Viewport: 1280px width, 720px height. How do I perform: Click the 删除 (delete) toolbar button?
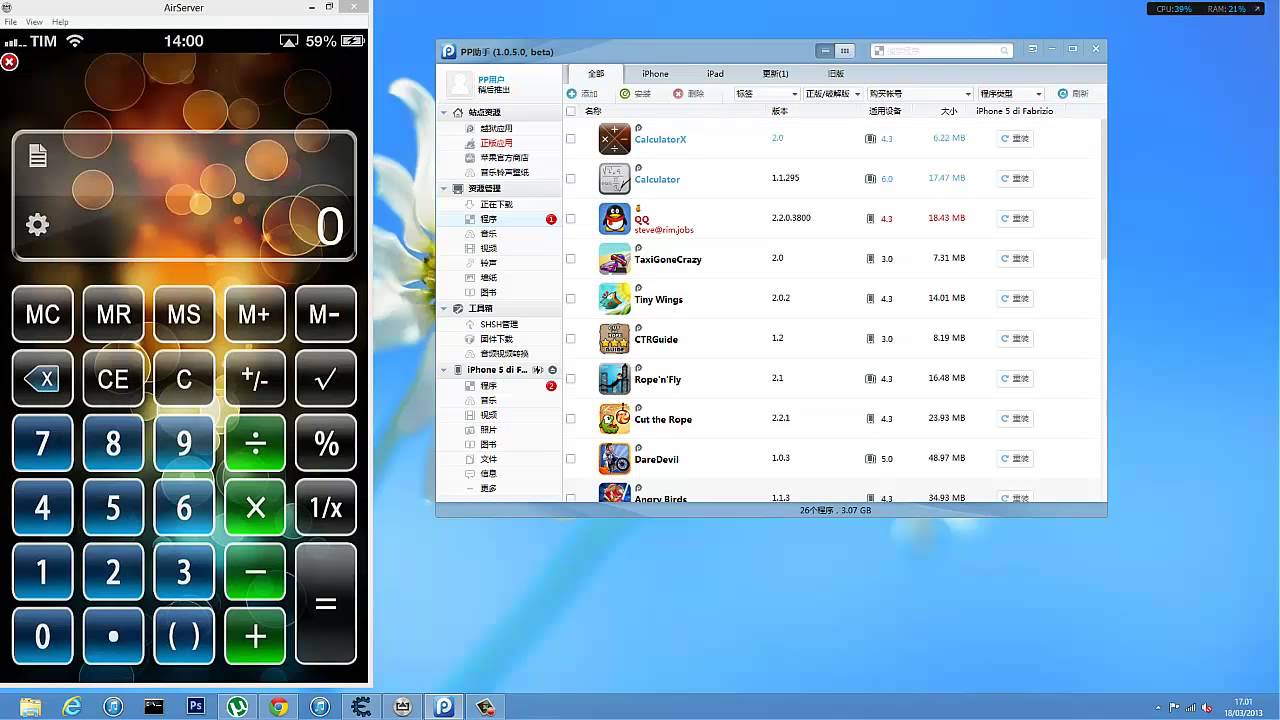pos(689,93)
